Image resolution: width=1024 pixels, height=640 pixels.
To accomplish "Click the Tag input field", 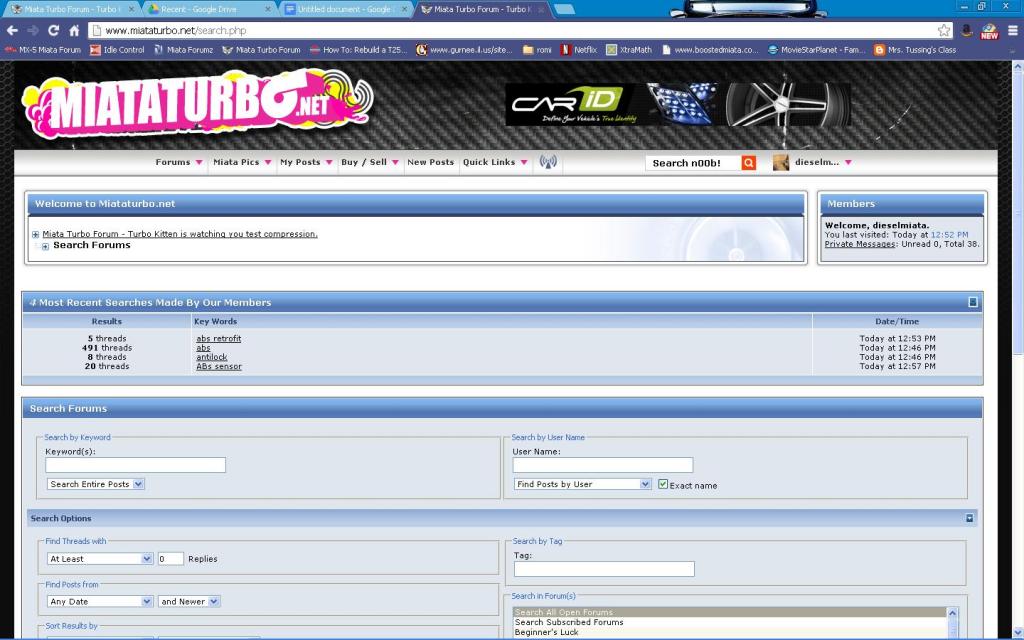I will pyautogui.click(x=604, y=569).
